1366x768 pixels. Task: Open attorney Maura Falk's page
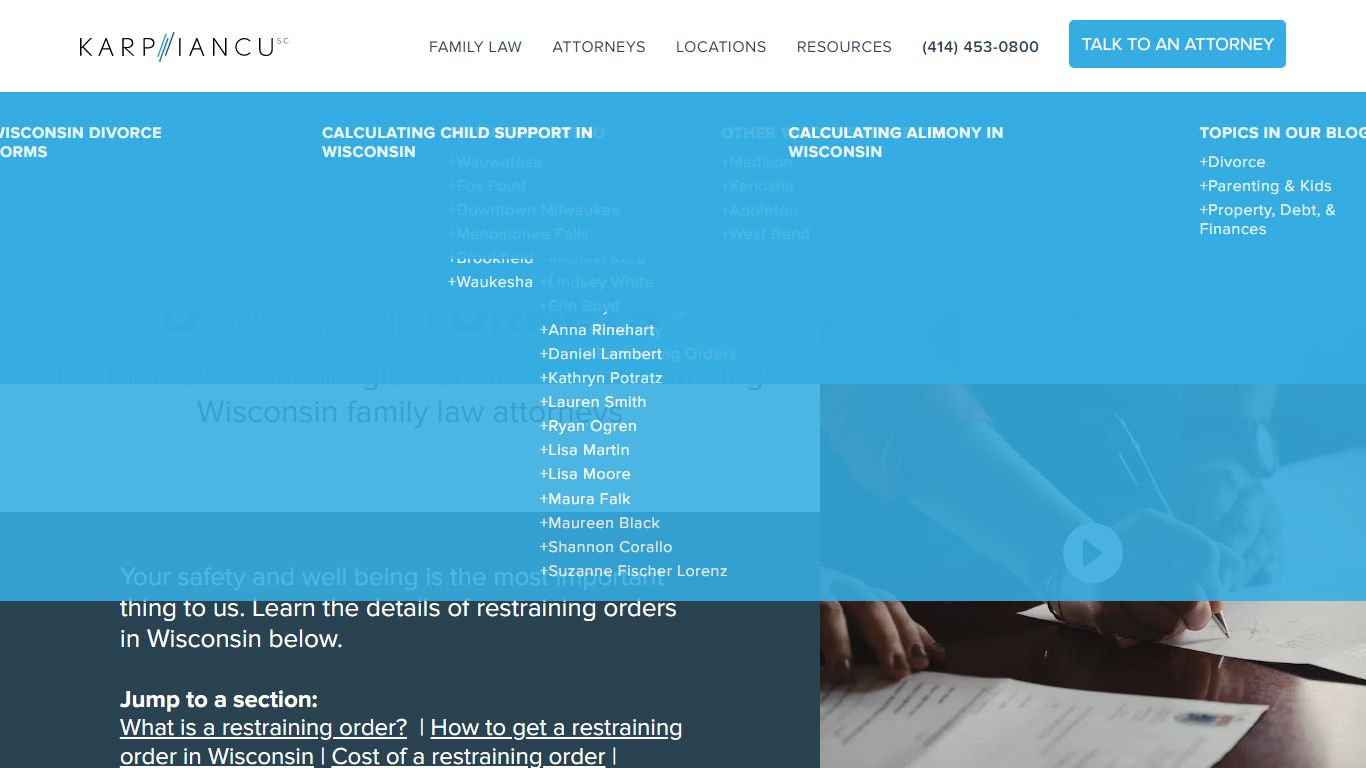click(x=585, y=499)
